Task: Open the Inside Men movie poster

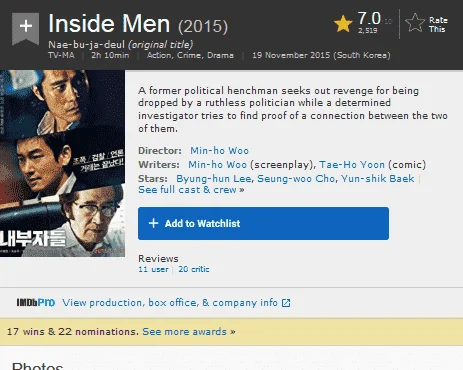Action: coord(62,163)
